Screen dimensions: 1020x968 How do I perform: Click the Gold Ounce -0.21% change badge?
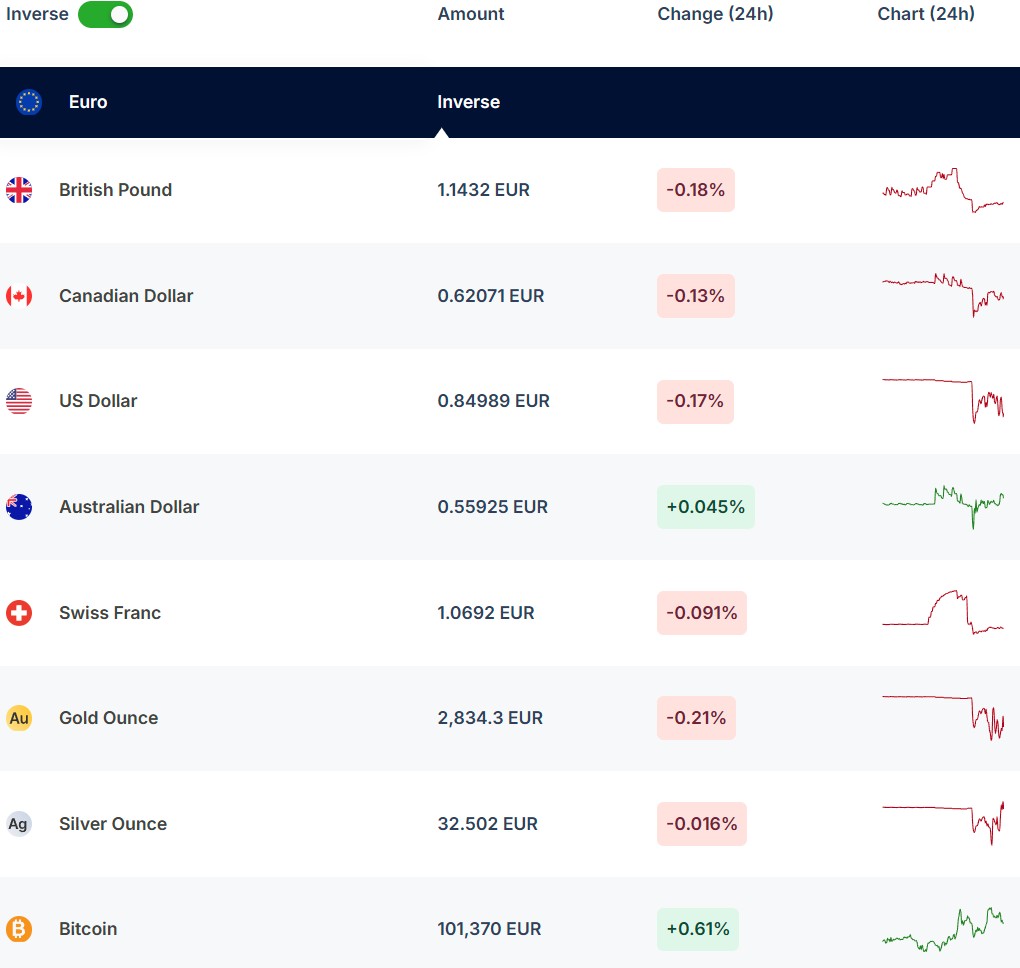(x=696, y=718)
